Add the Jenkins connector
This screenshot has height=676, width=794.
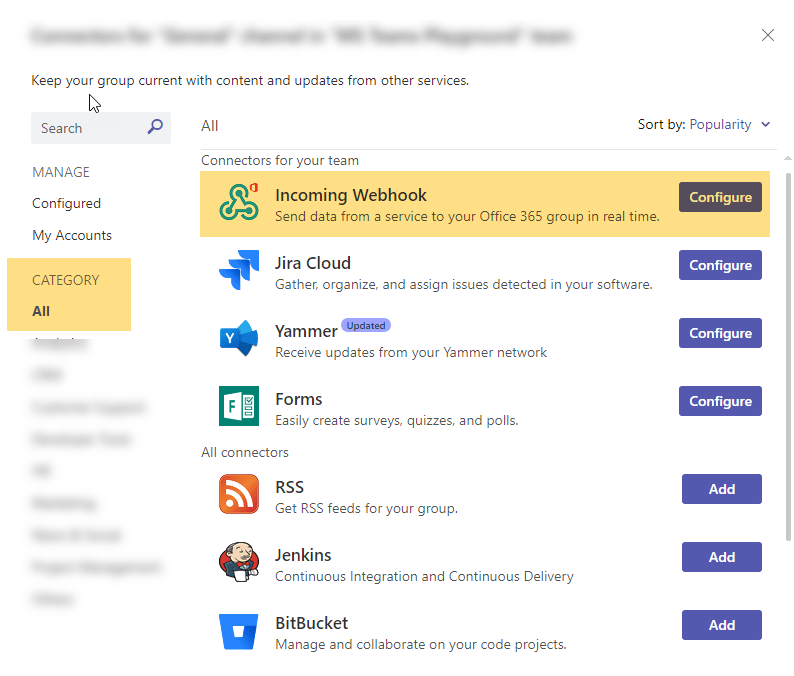(x=721, y=557)
